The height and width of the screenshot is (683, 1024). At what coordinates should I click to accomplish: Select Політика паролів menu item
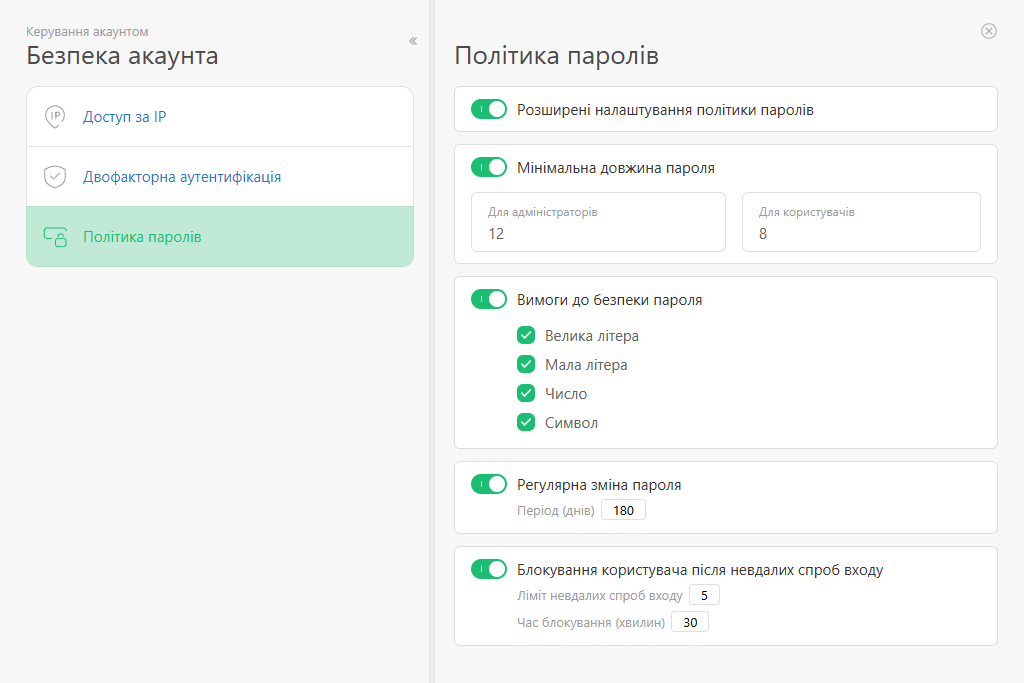tap(142, 237)
